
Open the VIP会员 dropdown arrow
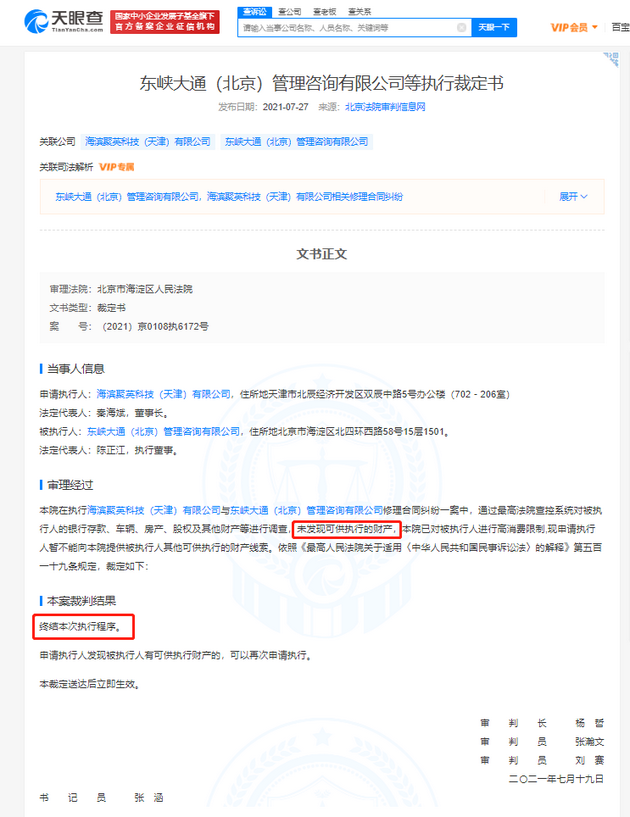point(595,27)
